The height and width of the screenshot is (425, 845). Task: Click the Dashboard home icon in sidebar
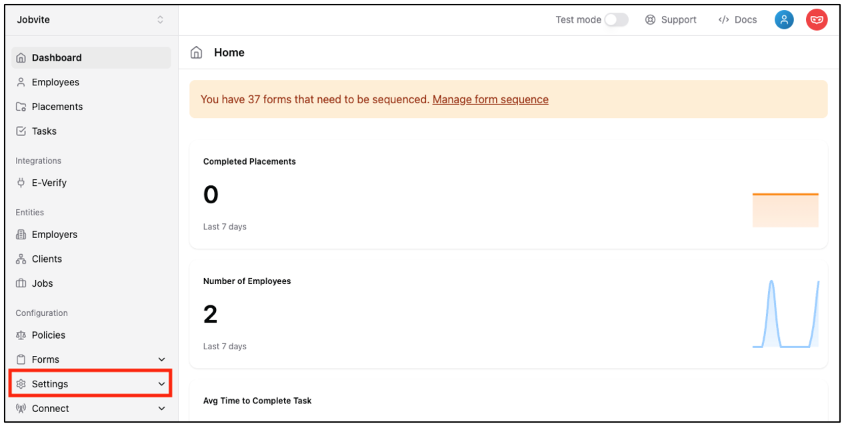point(21,58)
